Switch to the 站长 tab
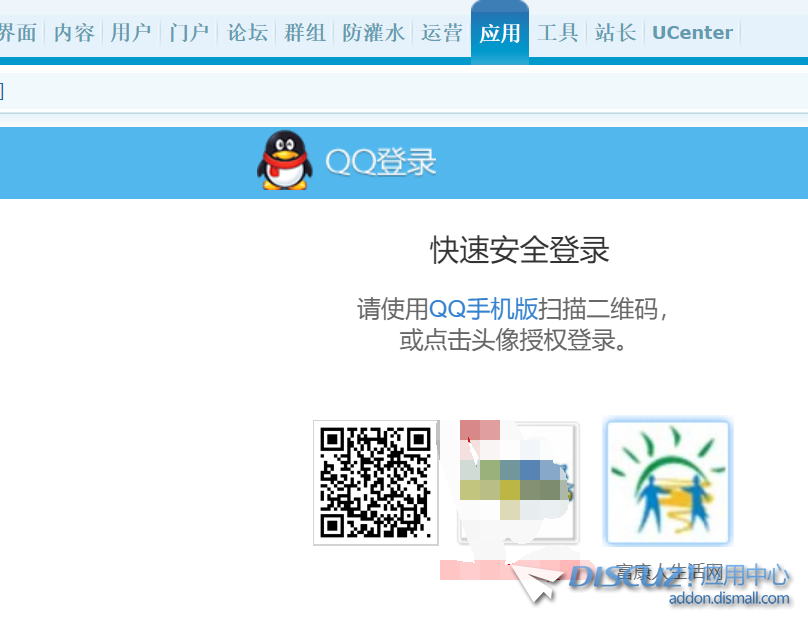Viewport: 808px width, 624px height. [x=615, y=33]
